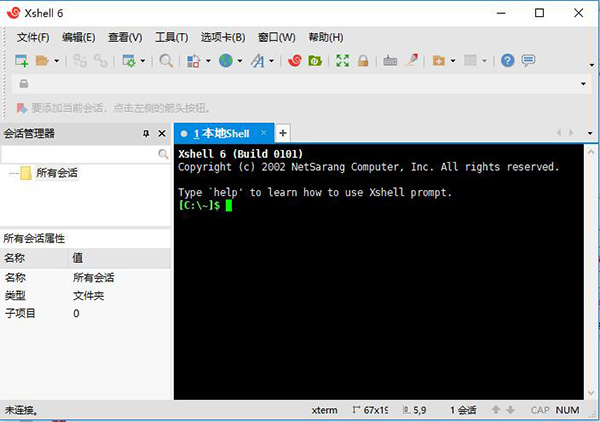Click the globe encoding icon
Image resolution: width=600 pixels, height=422 pixels.
click(x=225, y=61)
